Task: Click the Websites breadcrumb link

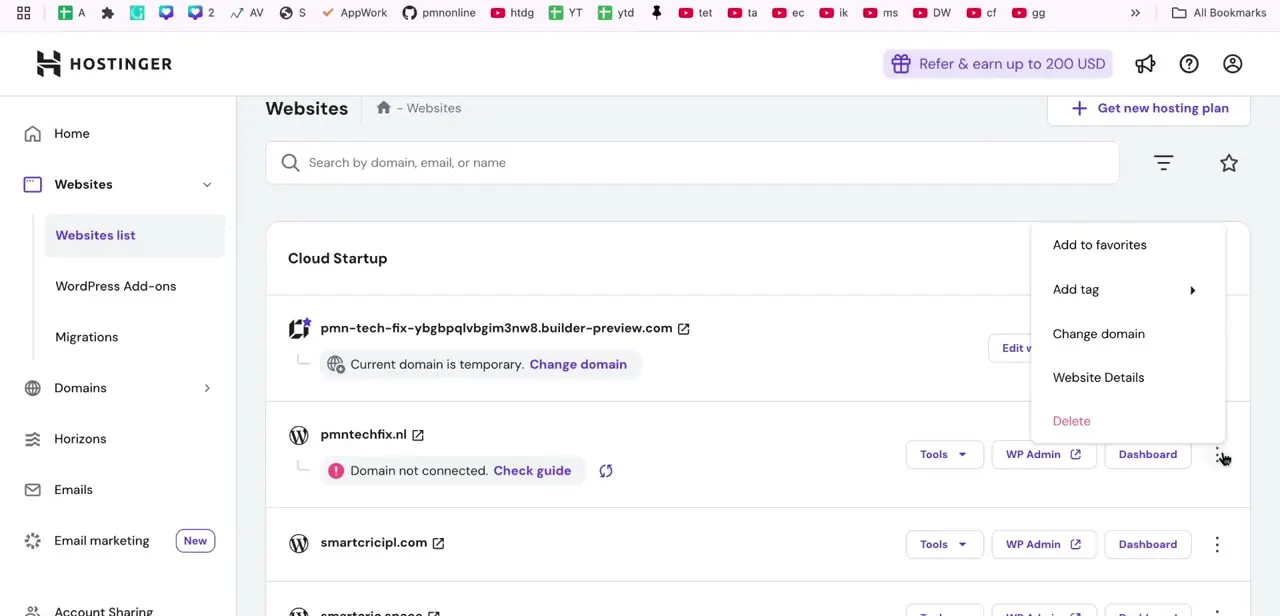Action: 433,108
